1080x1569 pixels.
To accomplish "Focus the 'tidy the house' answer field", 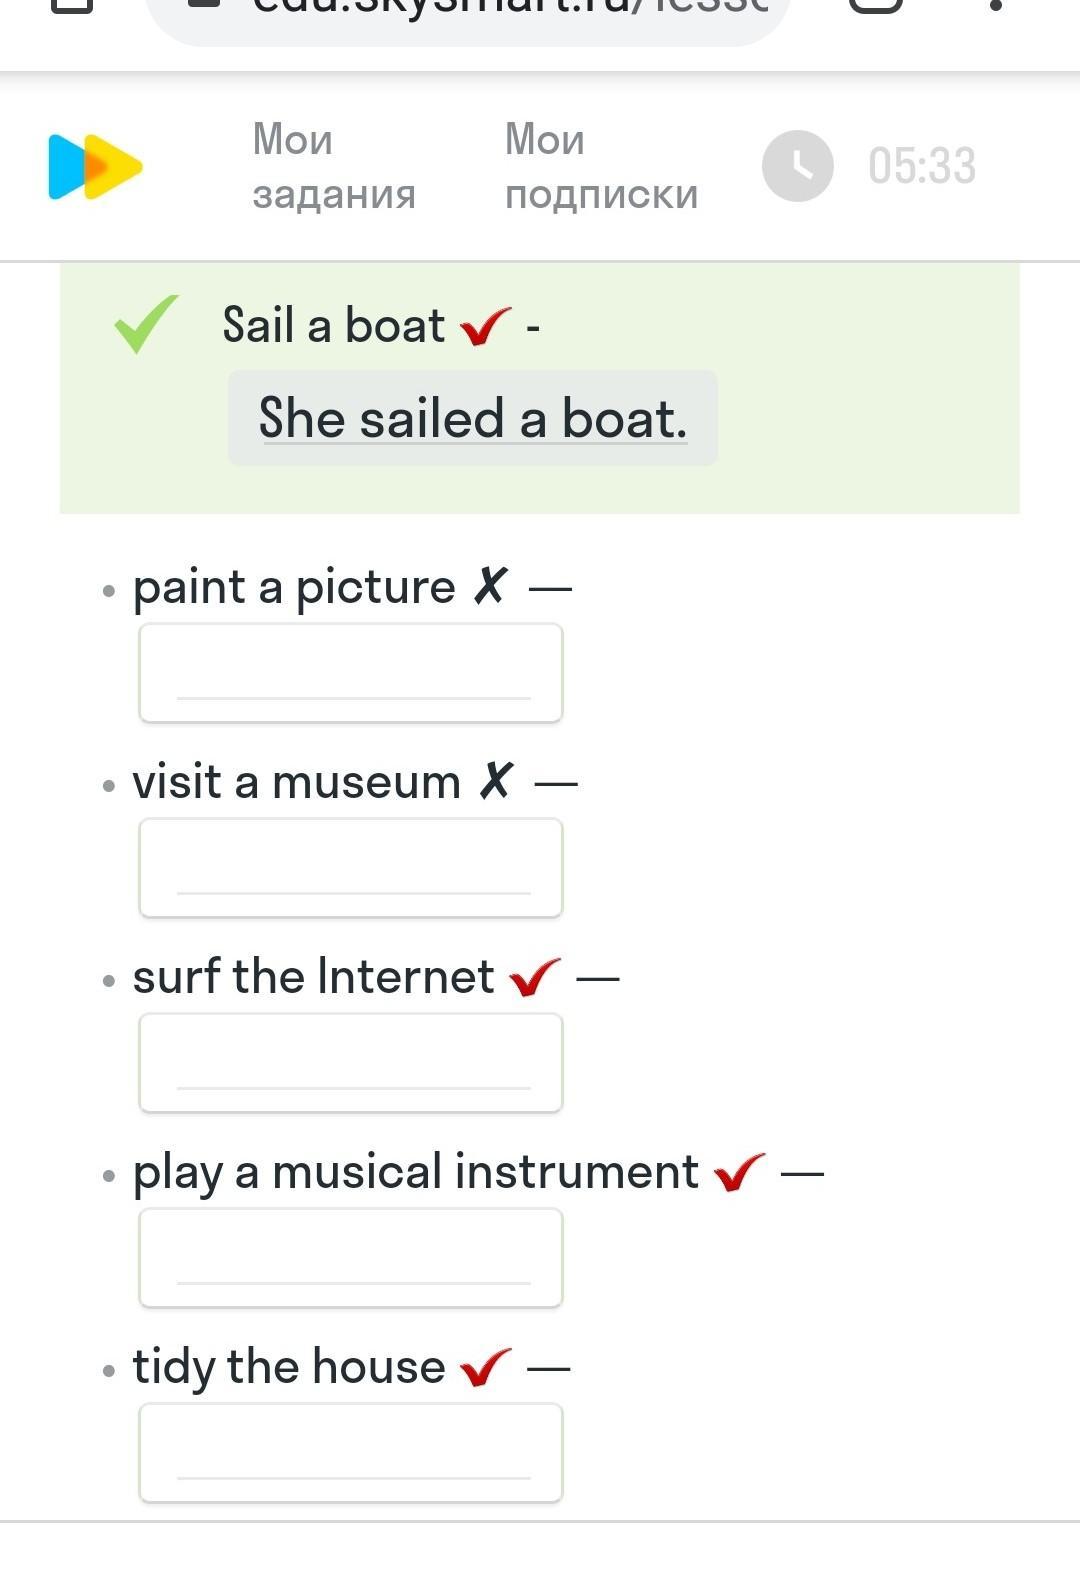I will point(351,1453).
